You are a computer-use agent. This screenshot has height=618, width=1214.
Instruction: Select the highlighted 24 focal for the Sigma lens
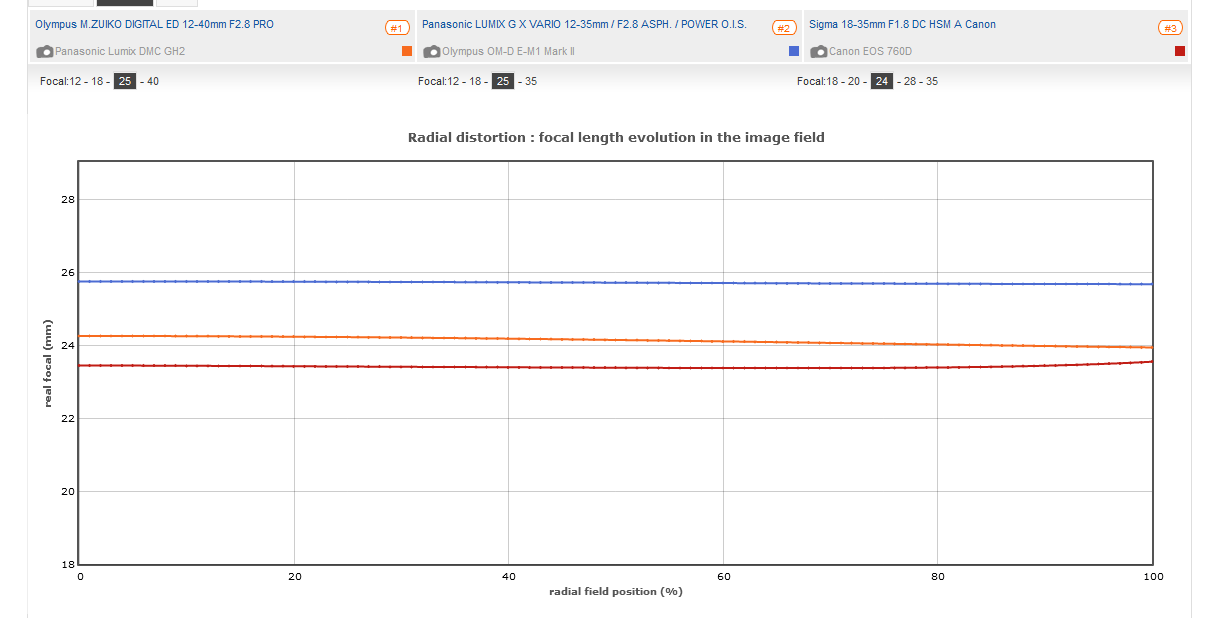(x=882, y=82)
